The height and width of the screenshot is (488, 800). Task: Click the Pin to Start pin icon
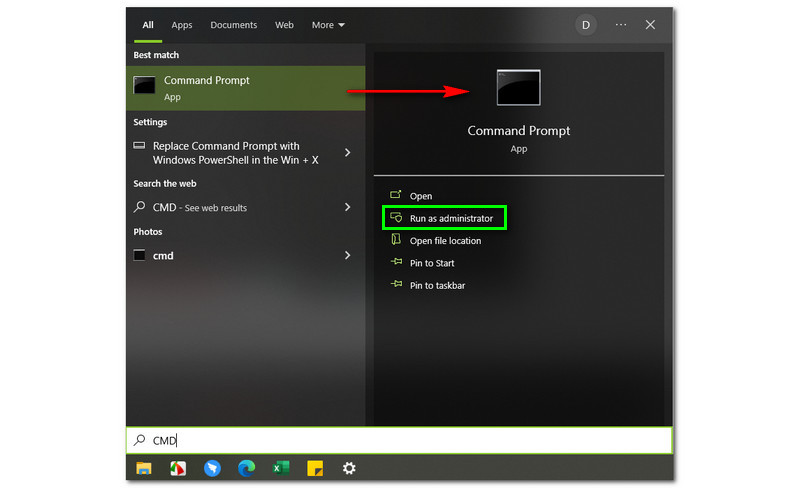pyautogui.click(x=396, y=263)
